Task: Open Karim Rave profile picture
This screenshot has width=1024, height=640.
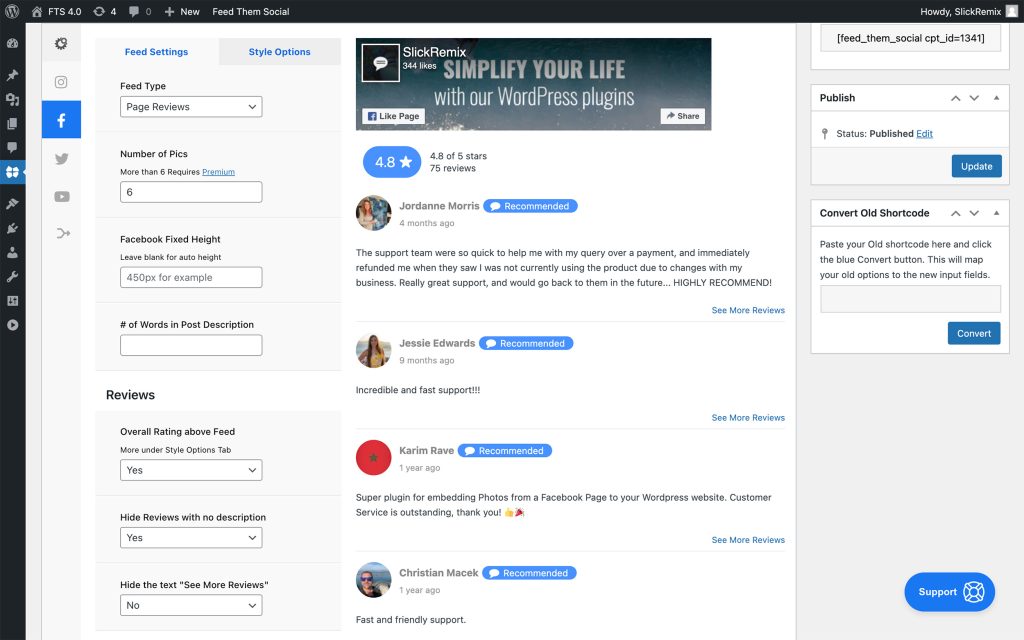Action: (x=374, y=457)
